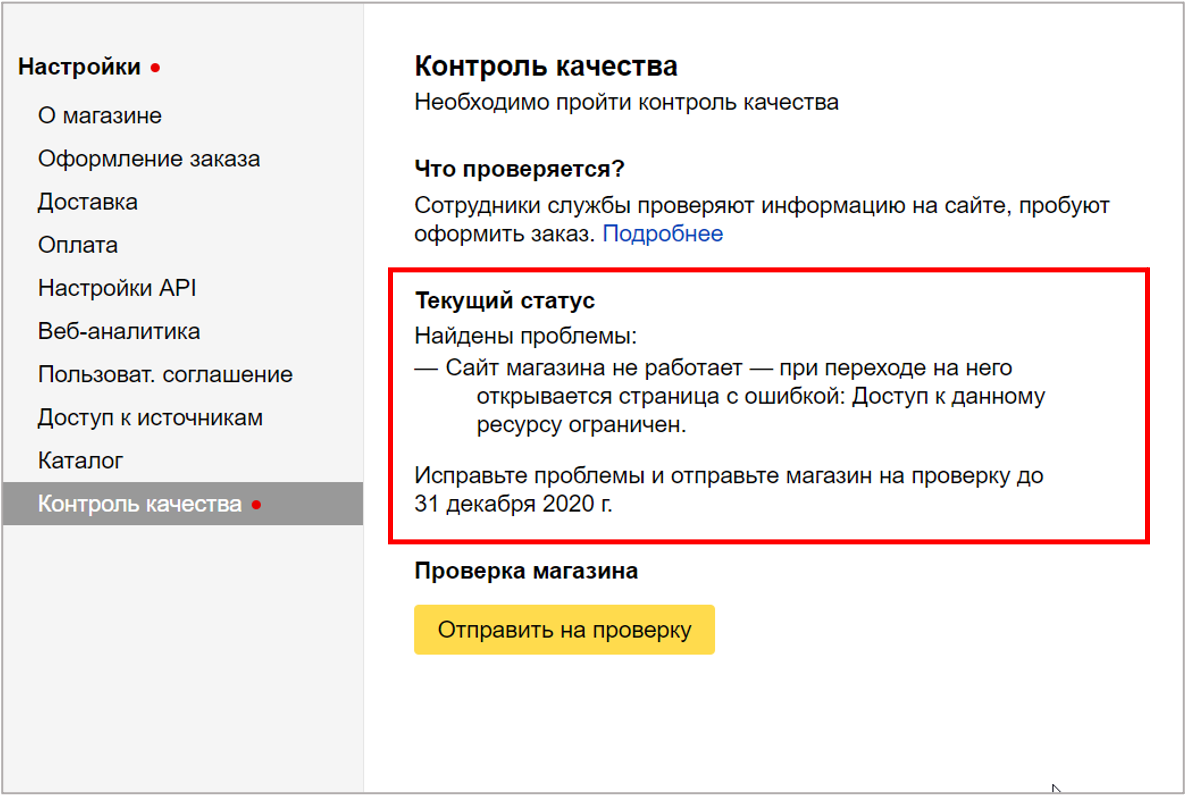Viewport: 1185px width, 795px height.
Task: Open the О магазине settings page
Action: 99,116
